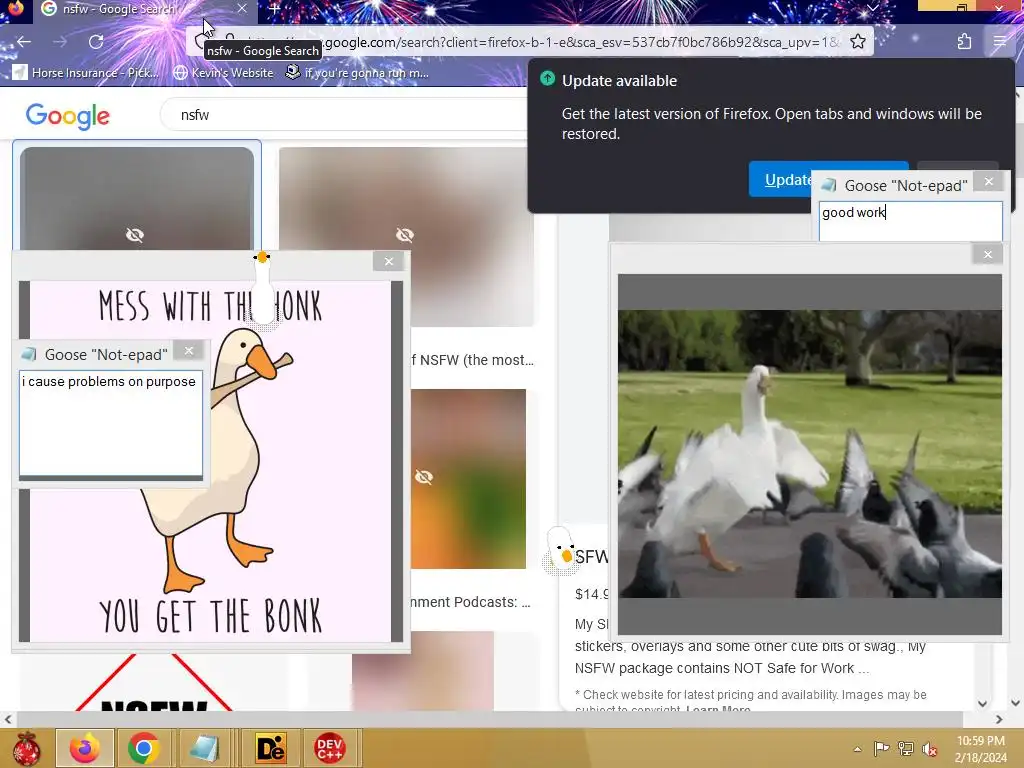The image size is (1024, 768).
Task: Open the "f NSFW (the most..." result title
Action: click(x=472, y=360)
